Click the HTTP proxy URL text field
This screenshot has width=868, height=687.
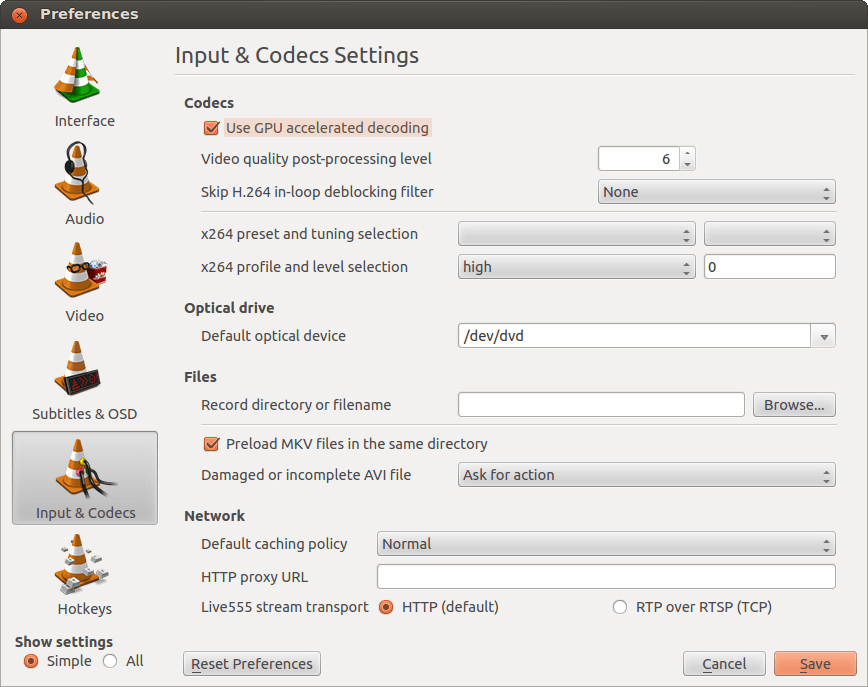point(605,577)
